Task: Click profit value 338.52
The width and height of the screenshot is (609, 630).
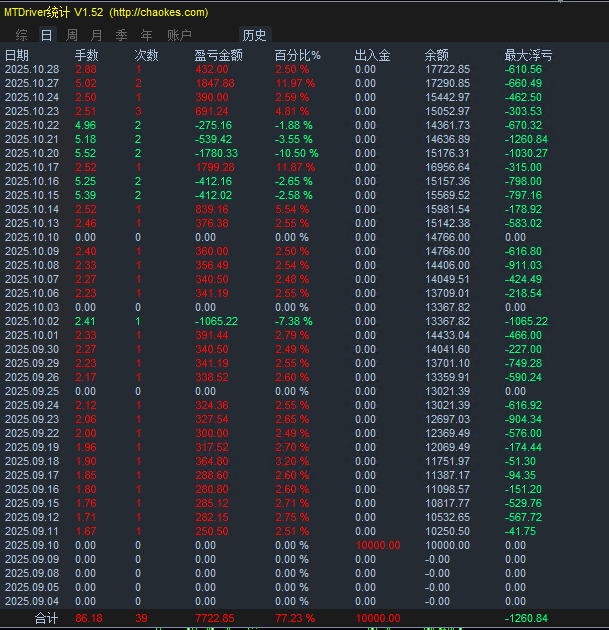Action: coord(212,377)
